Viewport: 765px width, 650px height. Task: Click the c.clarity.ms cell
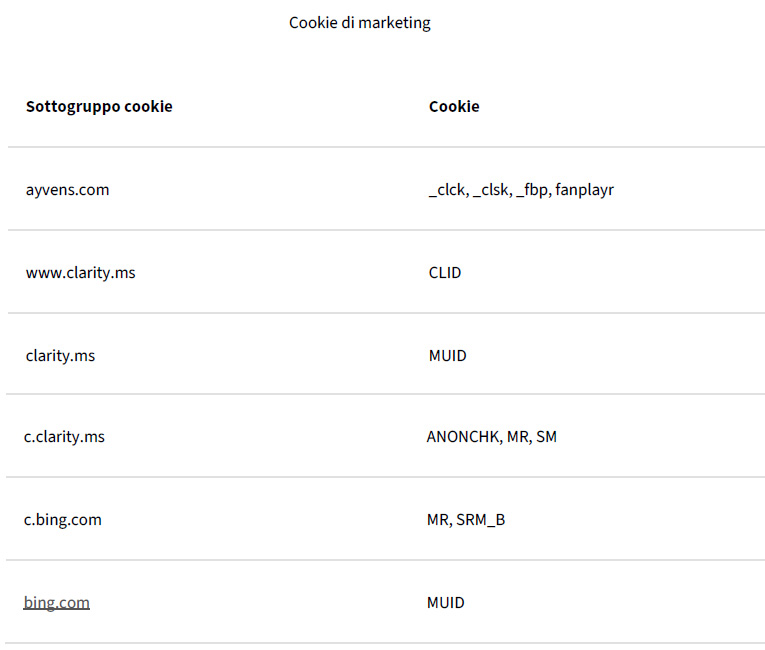coord(64,437)
